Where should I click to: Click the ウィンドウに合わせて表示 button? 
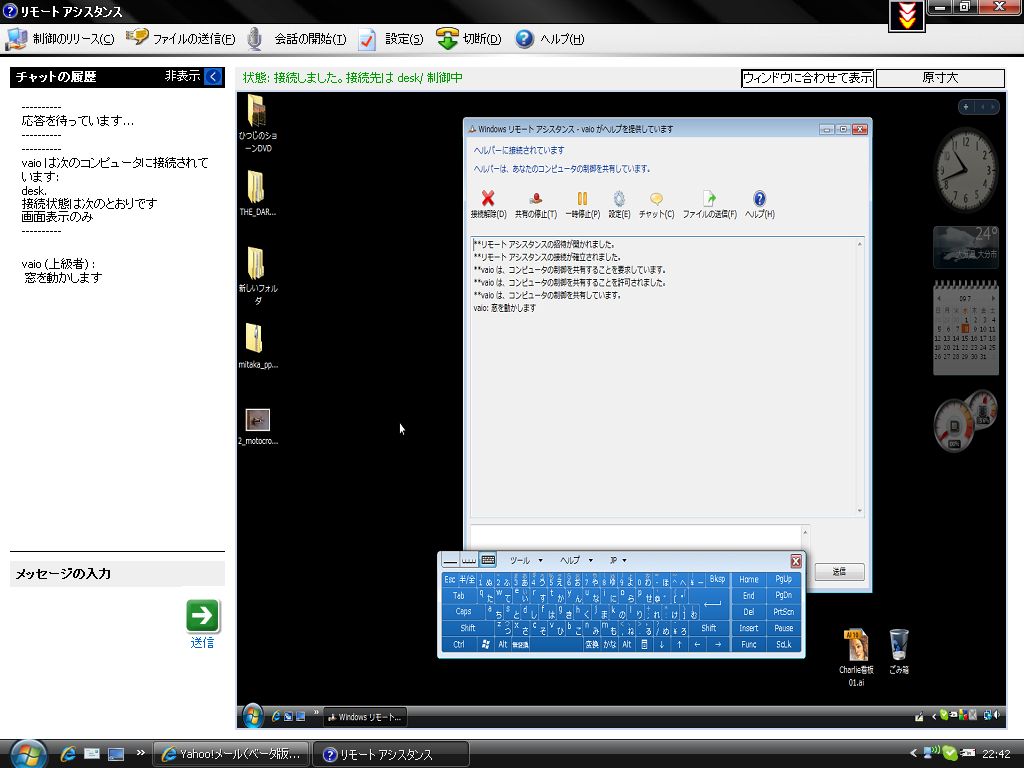pyautogui.click(x=807, y=78)
